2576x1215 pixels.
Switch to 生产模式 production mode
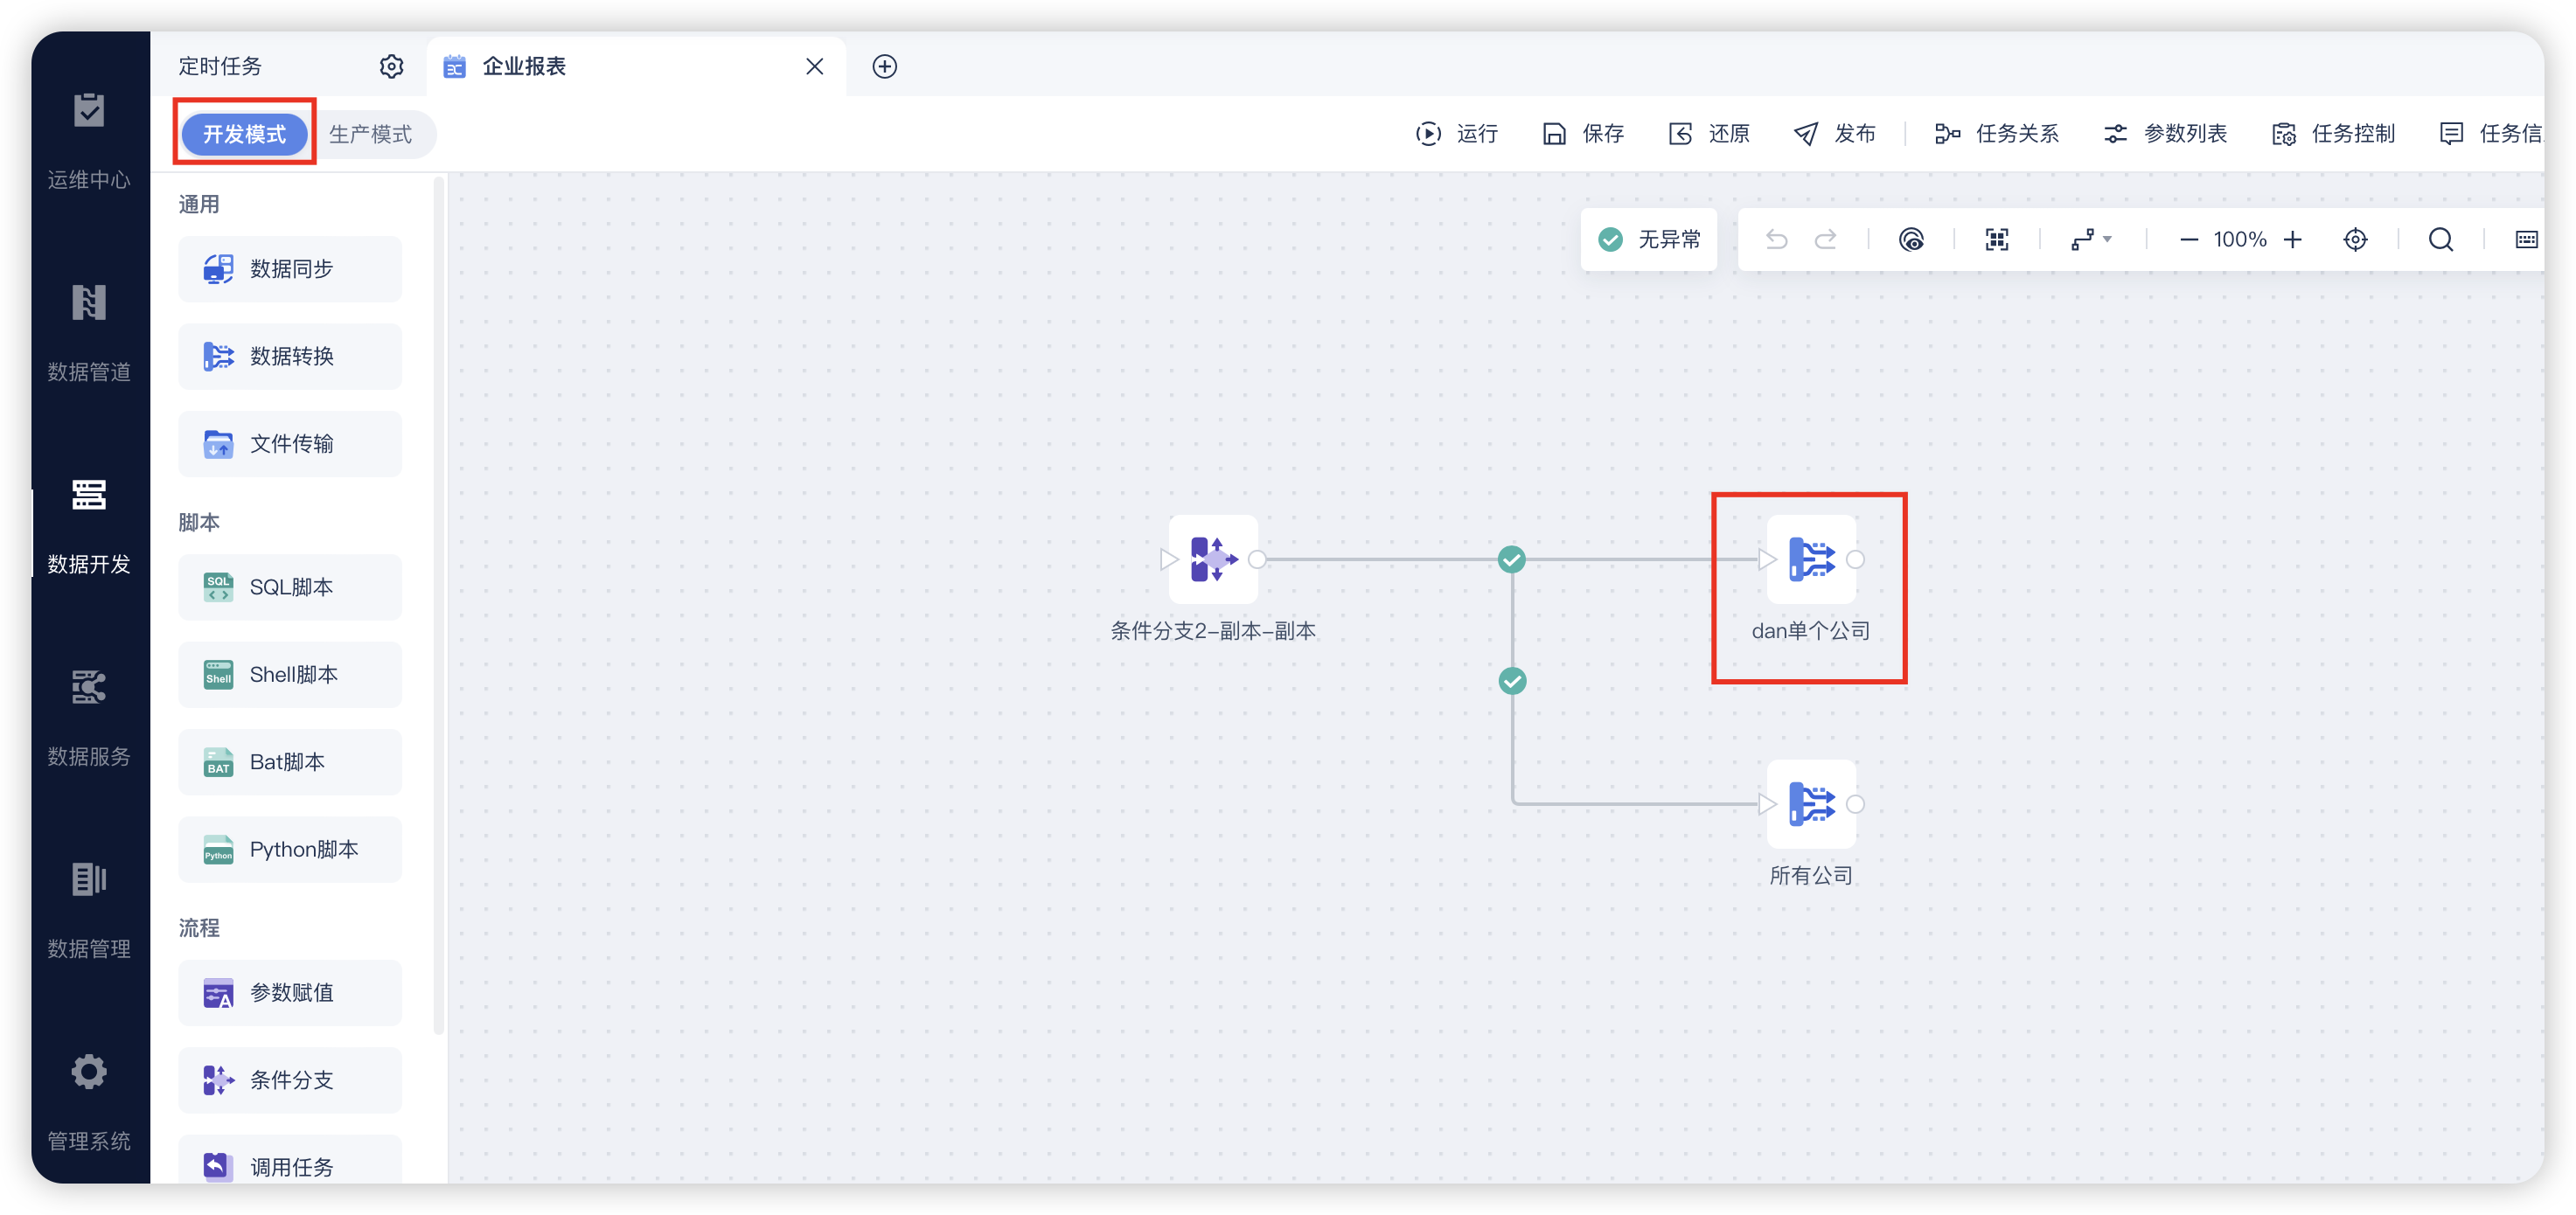point(370,134)
